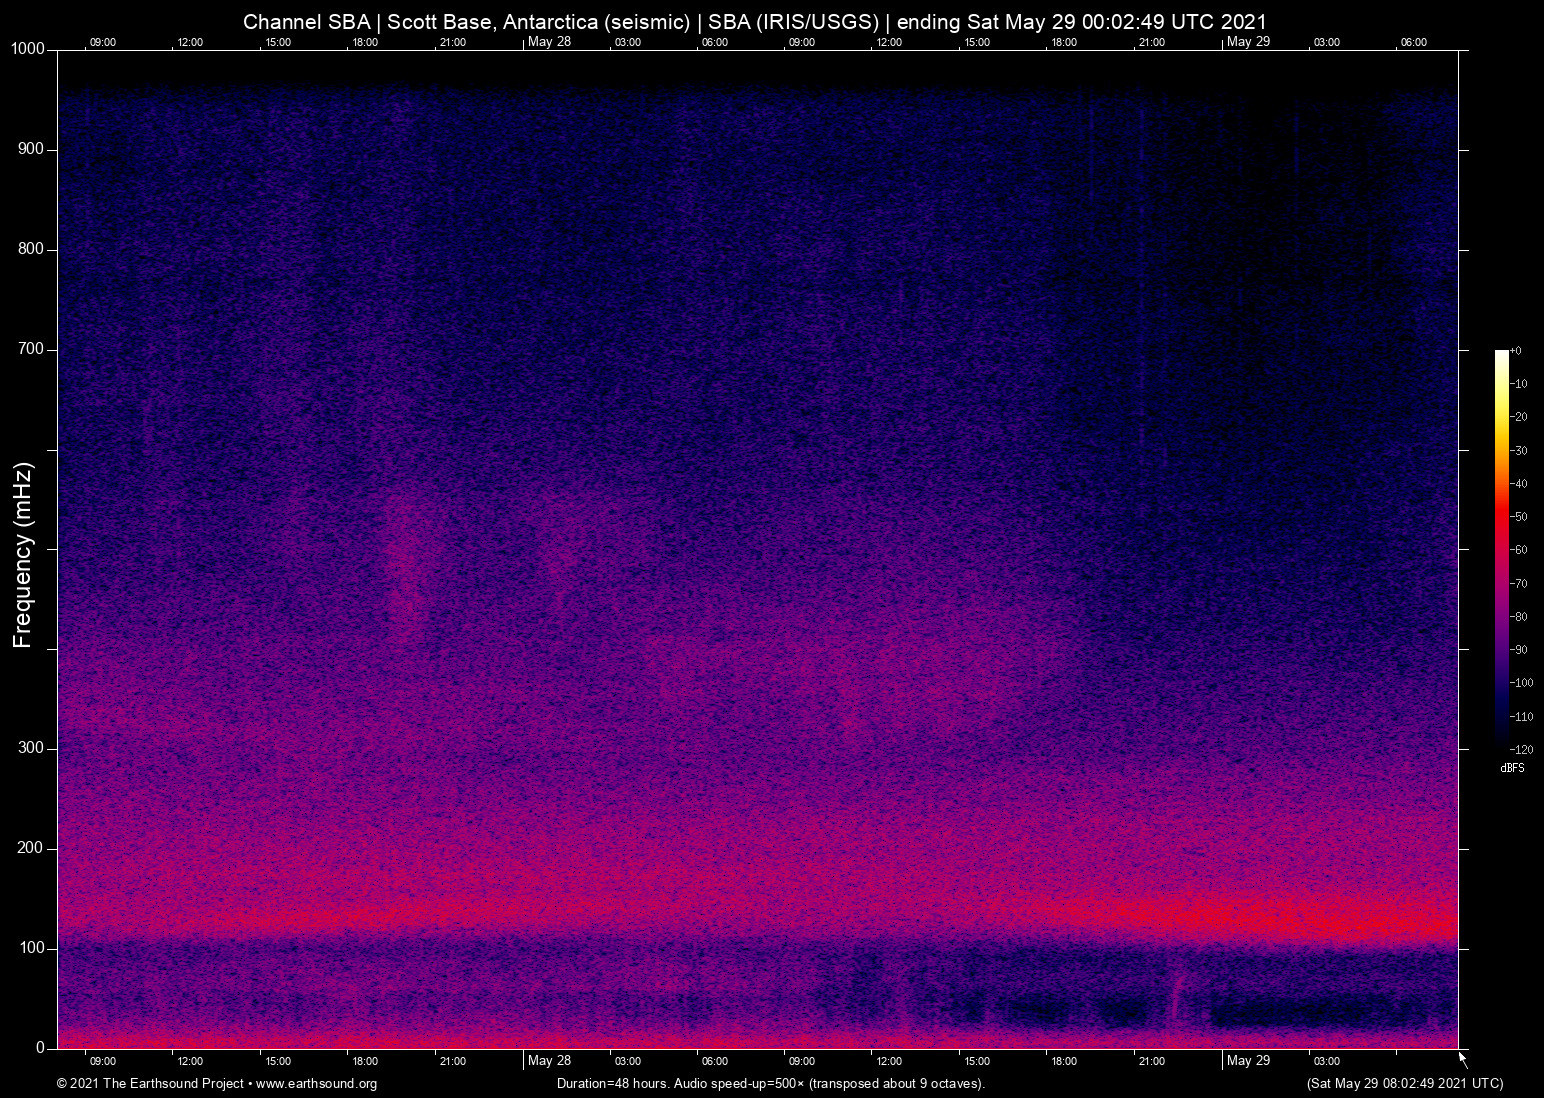Select May 29 marker on top time axis
This screenshot has height=1098, width=1544.
coord(1248,42)
